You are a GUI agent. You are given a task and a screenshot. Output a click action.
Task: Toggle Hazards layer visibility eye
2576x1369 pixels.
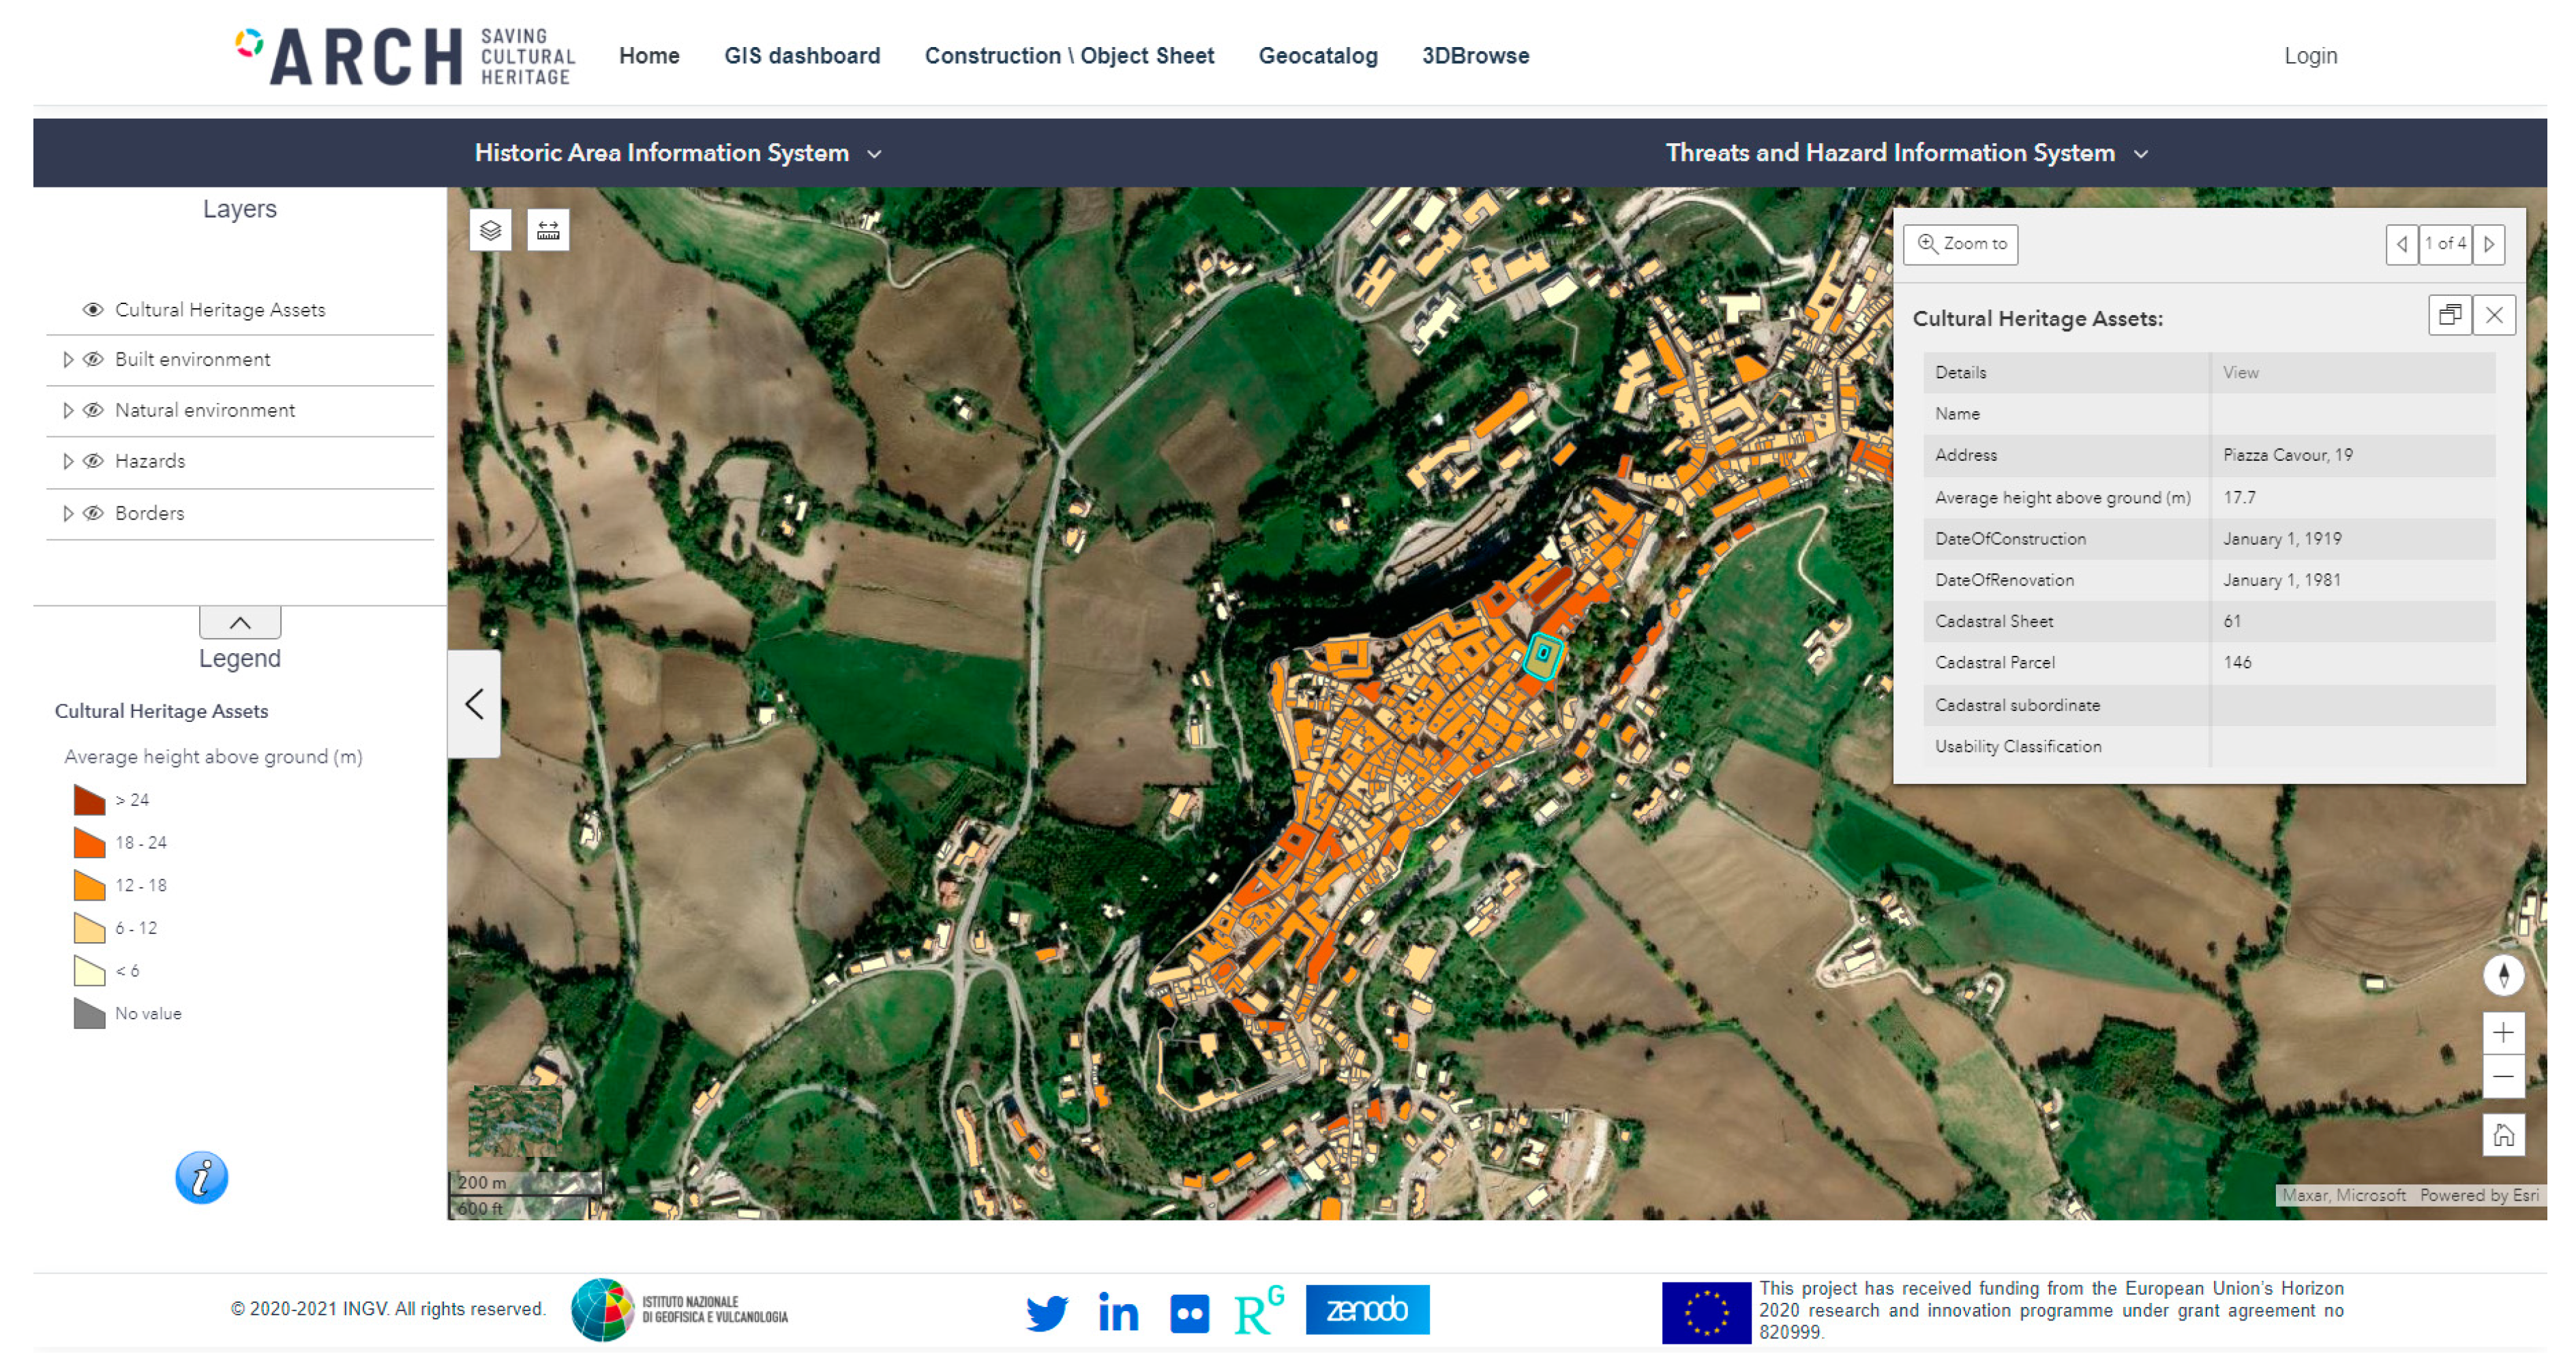click(93, 461)
